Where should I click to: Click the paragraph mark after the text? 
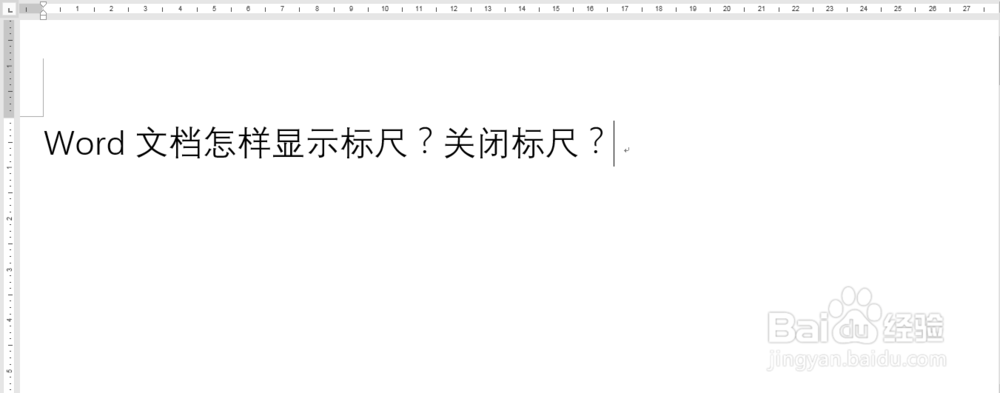627,151
